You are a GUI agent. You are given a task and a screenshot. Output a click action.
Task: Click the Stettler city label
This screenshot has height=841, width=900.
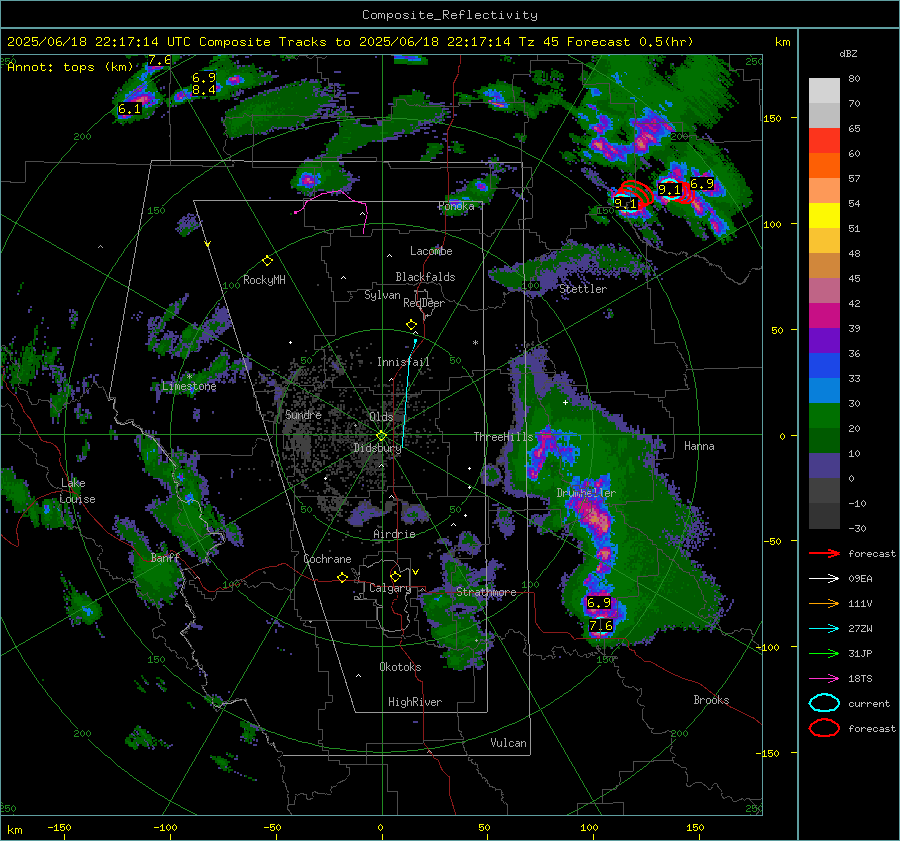click(x=583, y=289)
